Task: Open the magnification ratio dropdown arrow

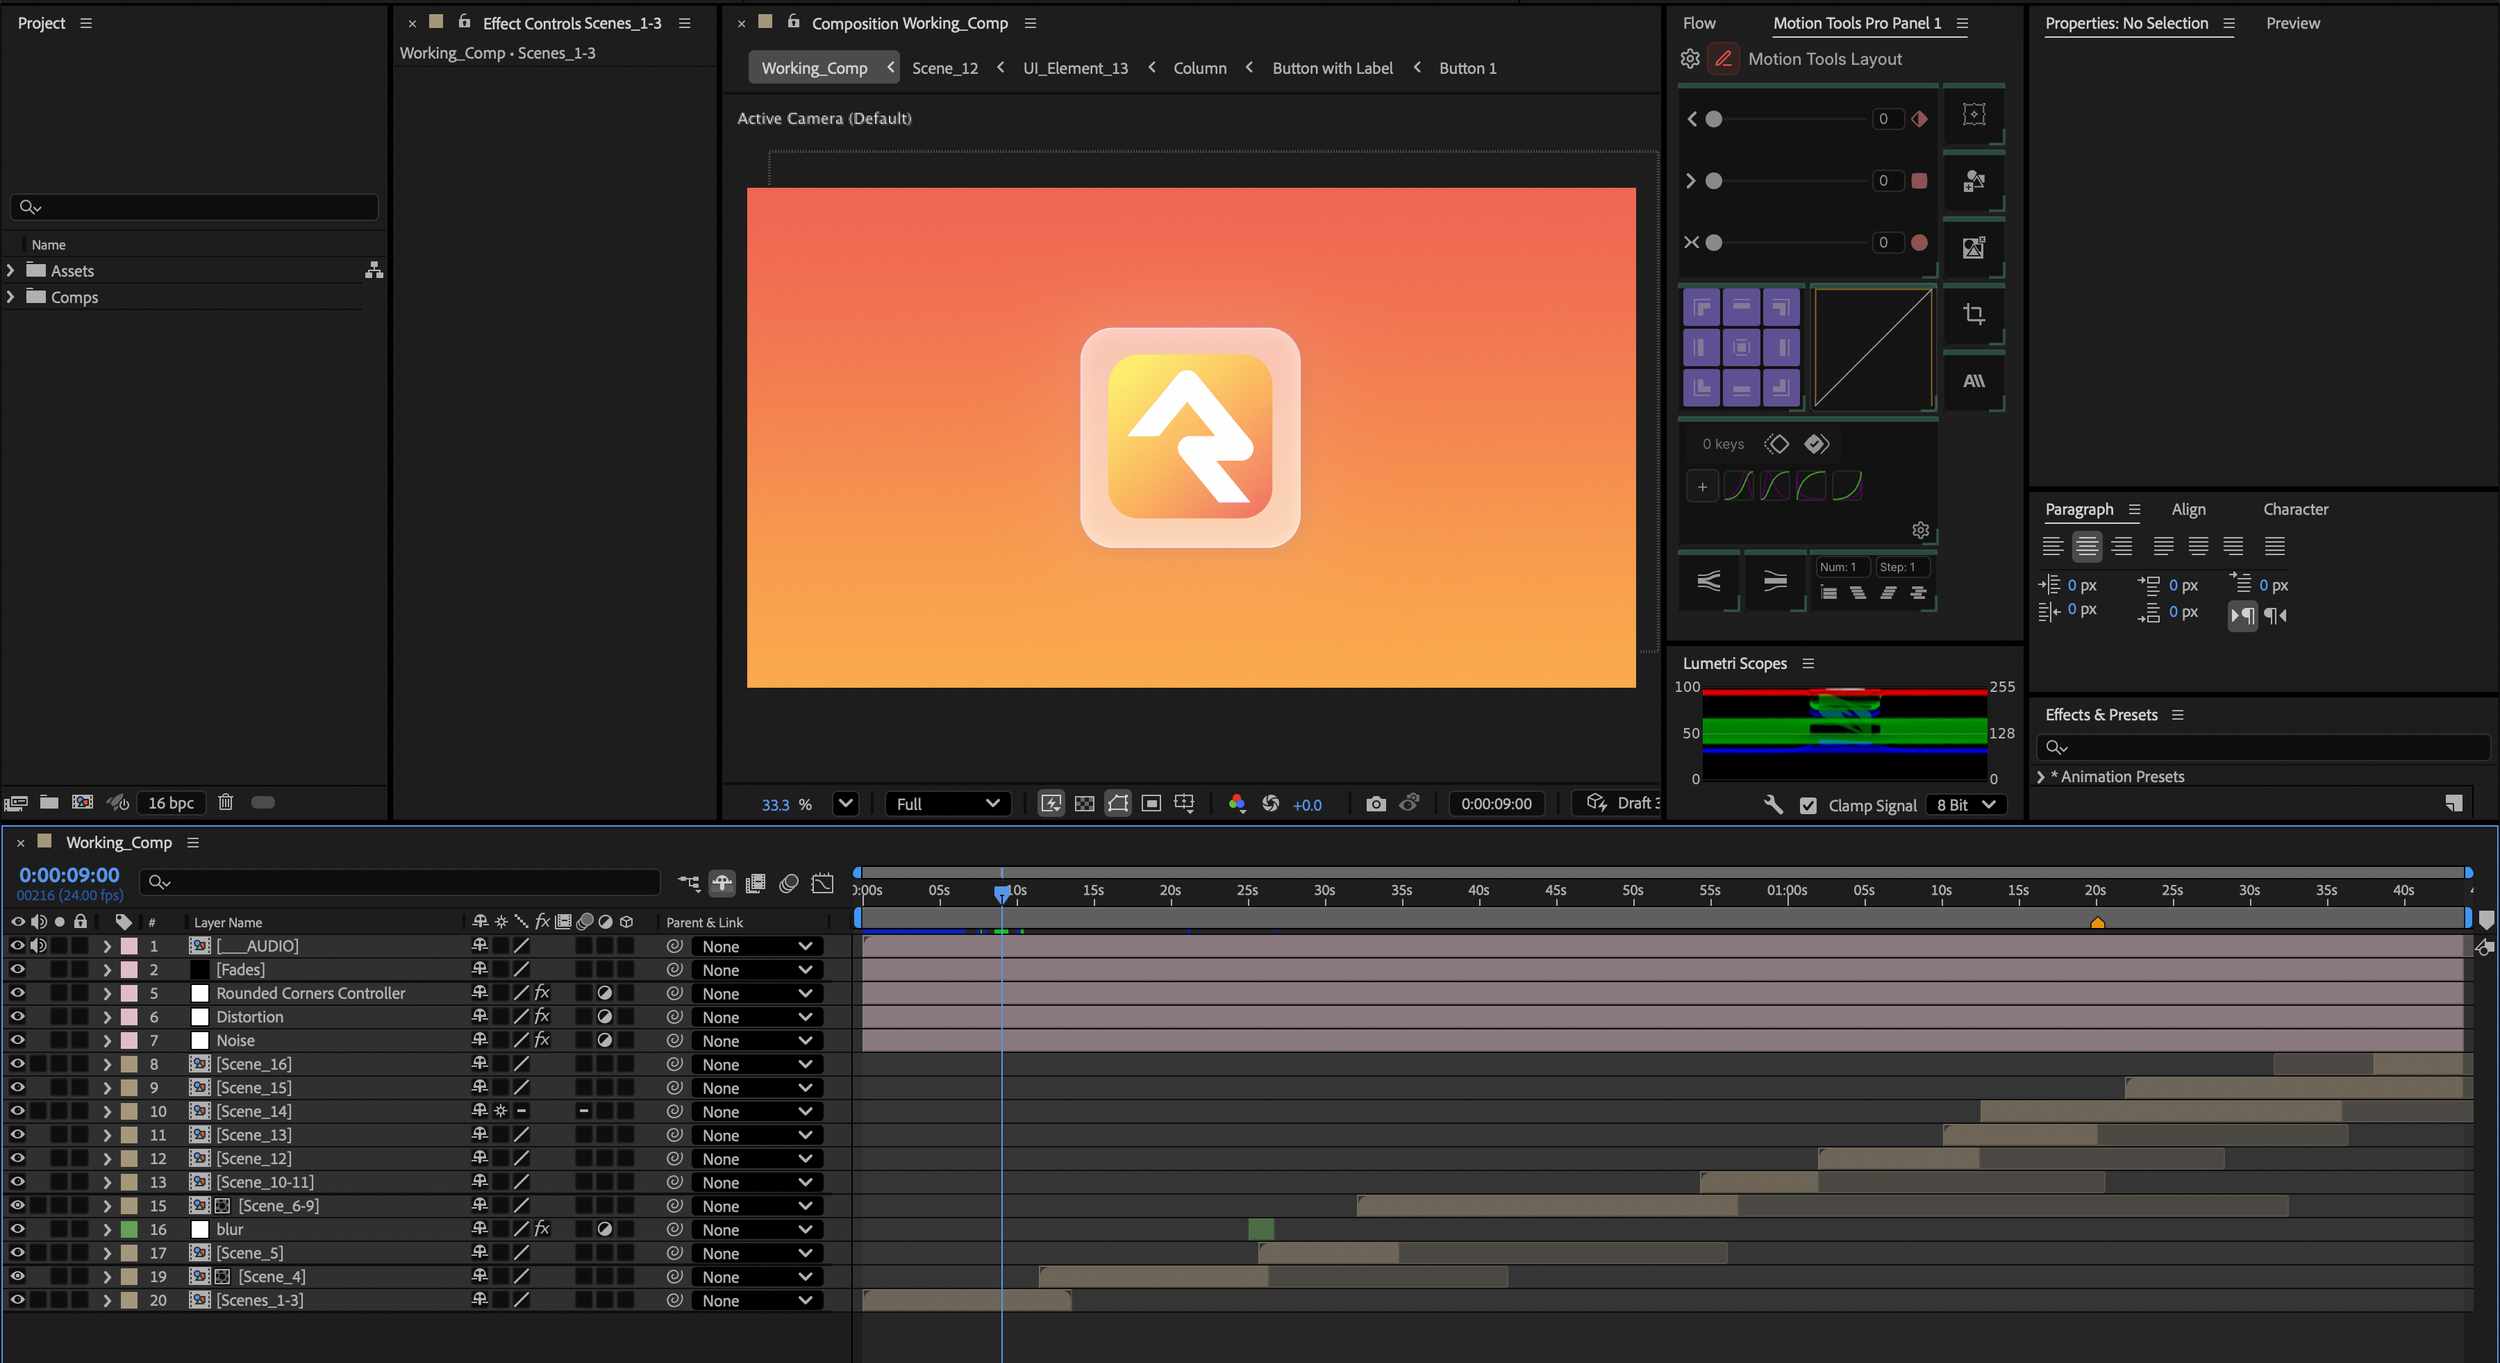Action: 846,804
